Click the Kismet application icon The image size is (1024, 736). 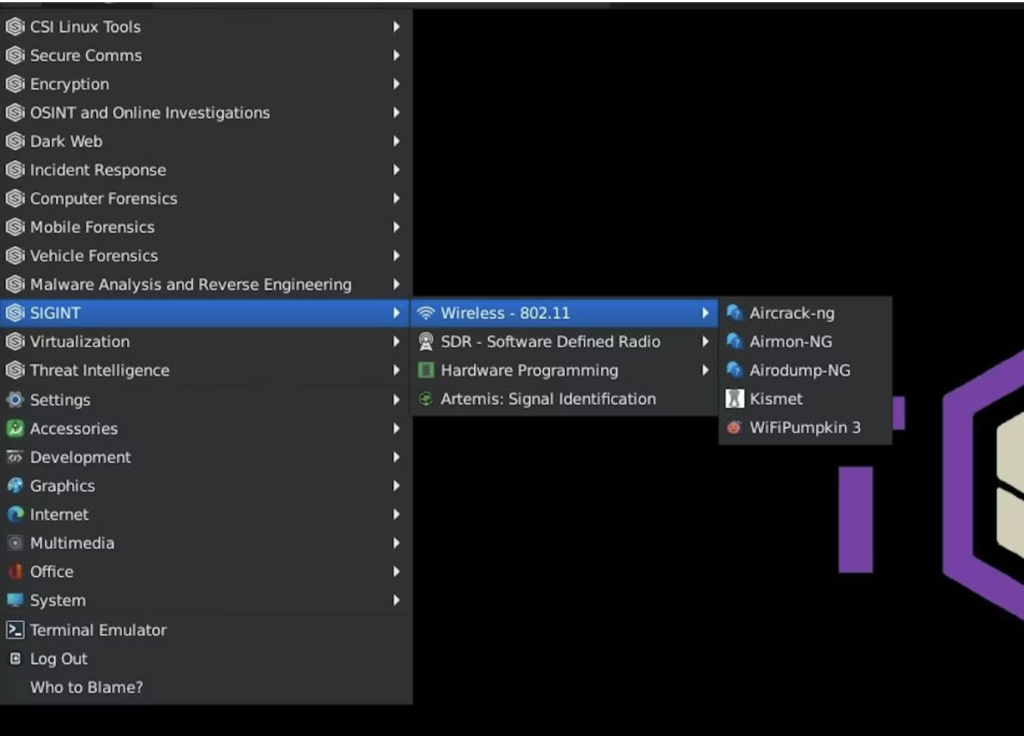click(735, 398)
